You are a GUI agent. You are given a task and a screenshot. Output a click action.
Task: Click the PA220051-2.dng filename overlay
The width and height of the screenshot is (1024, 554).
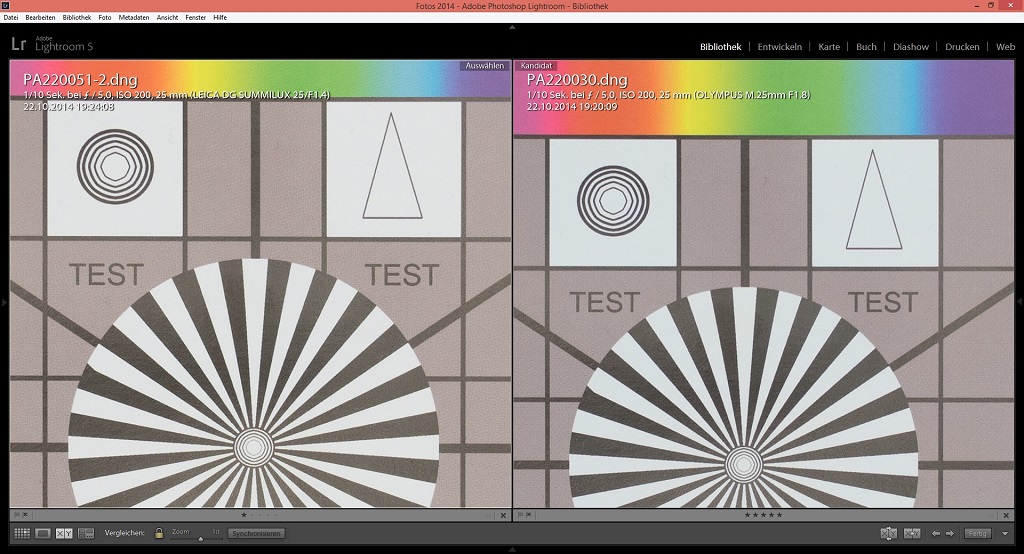coord(80,80)
